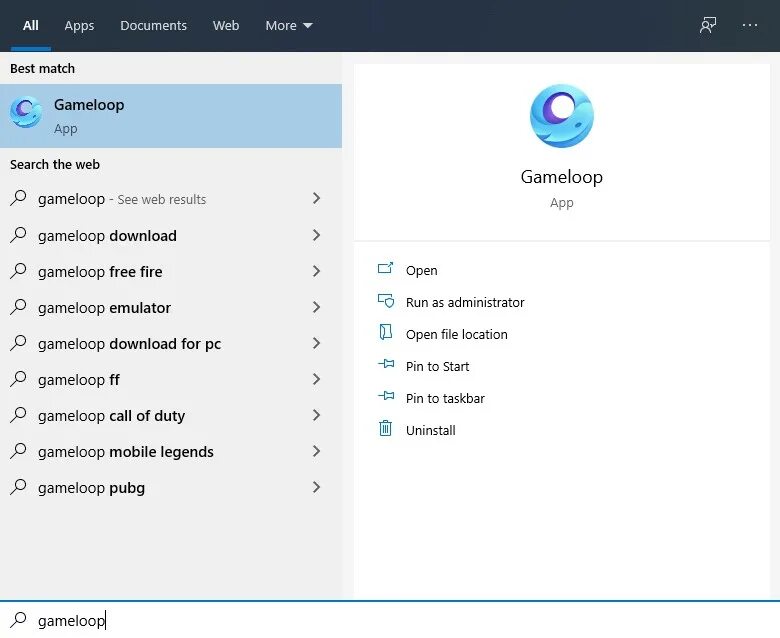Open the three-dot options menu
This screenshot has height=638, width=780.
(749, 25)
